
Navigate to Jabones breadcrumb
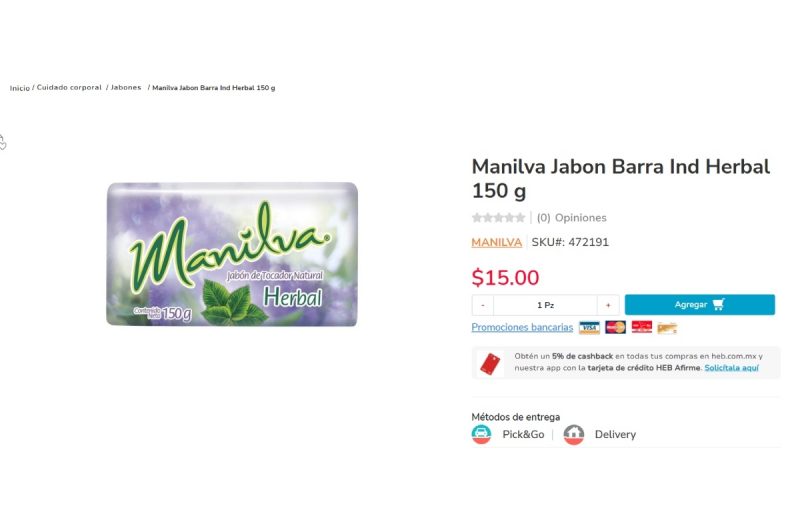point(126,88)
